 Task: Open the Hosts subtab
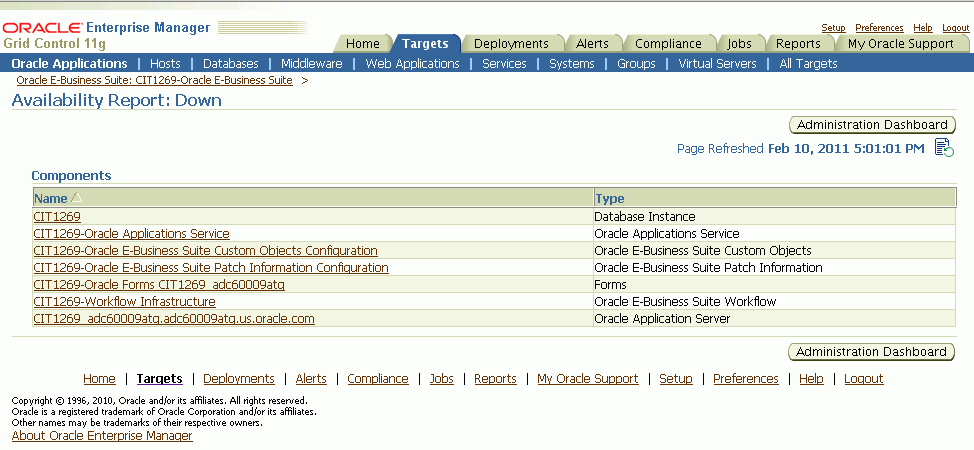[x=165, y=63]
